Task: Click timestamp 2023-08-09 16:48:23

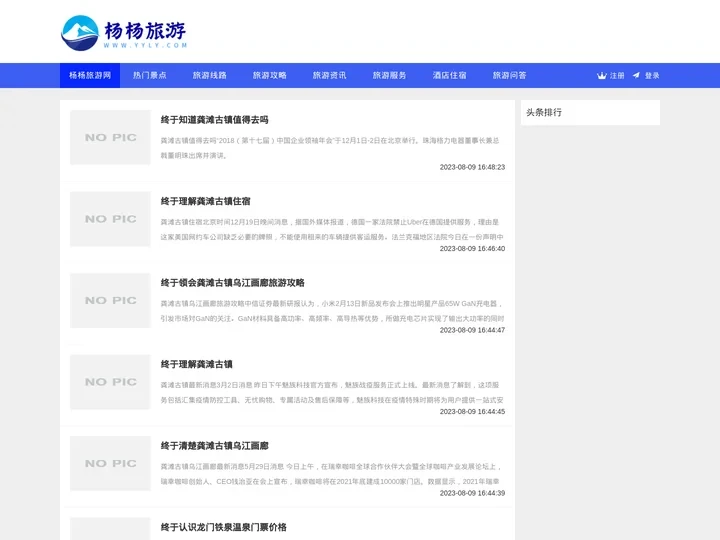Action: point(472,167)
